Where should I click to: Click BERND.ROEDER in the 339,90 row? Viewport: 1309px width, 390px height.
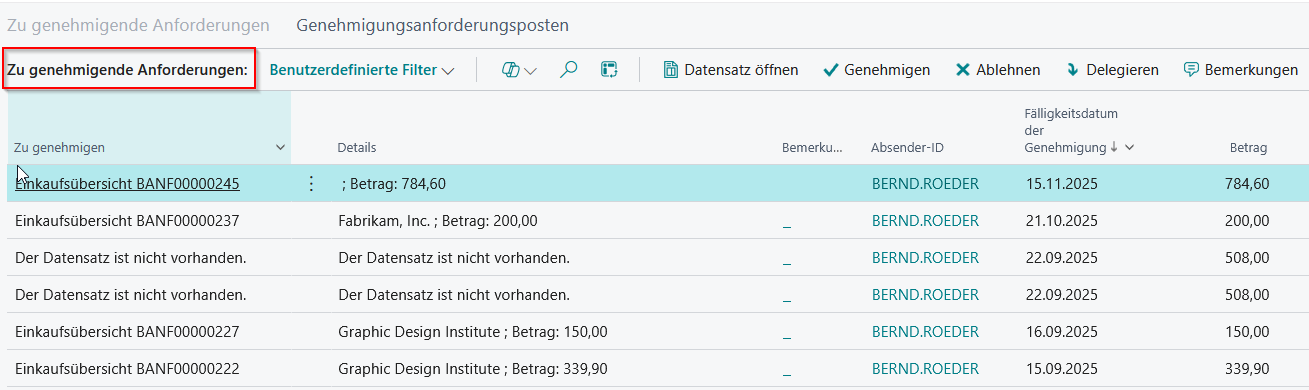pyautogui.click(x=925, y=368)
